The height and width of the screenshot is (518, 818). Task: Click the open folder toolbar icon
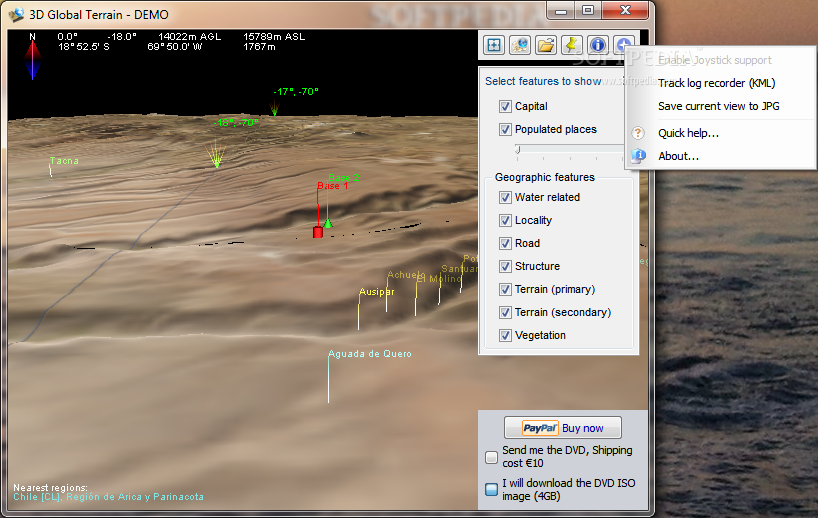[x=546, y=45]
